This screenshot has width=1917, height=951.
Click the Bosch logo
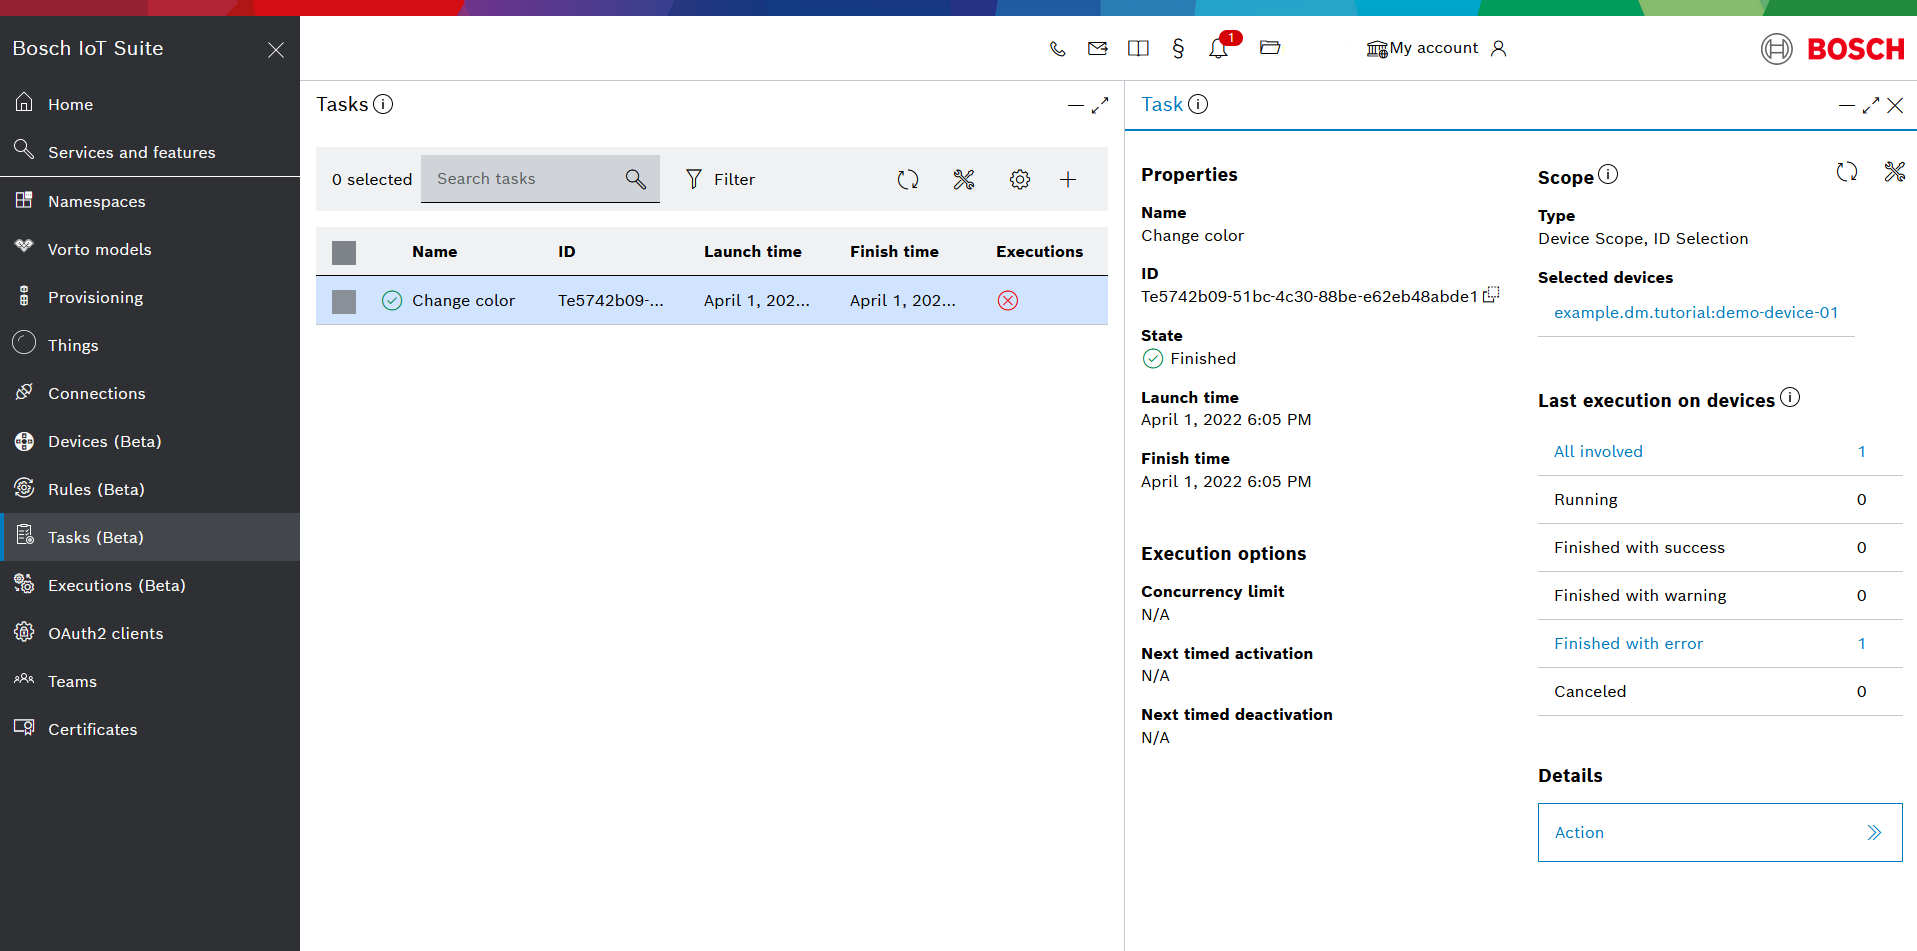click(1833, 48)
